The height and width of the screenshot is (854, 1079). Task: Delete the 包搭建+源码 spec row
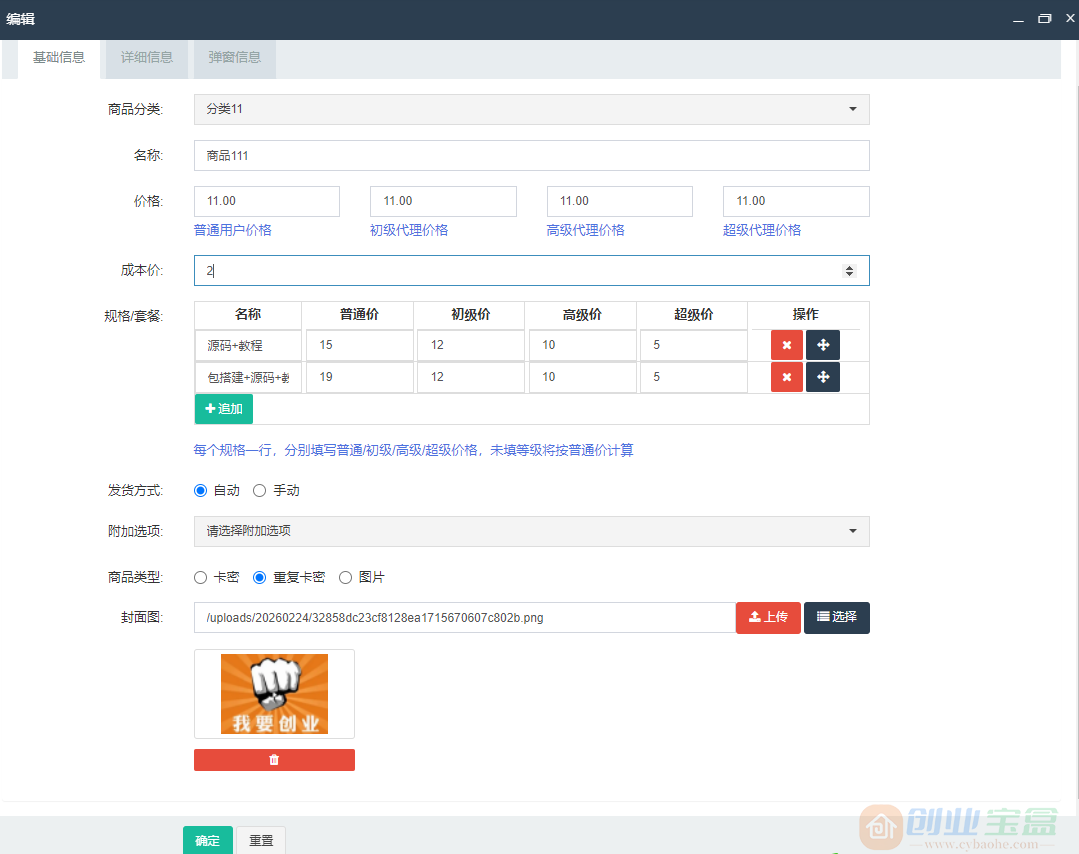pos(787,377)
